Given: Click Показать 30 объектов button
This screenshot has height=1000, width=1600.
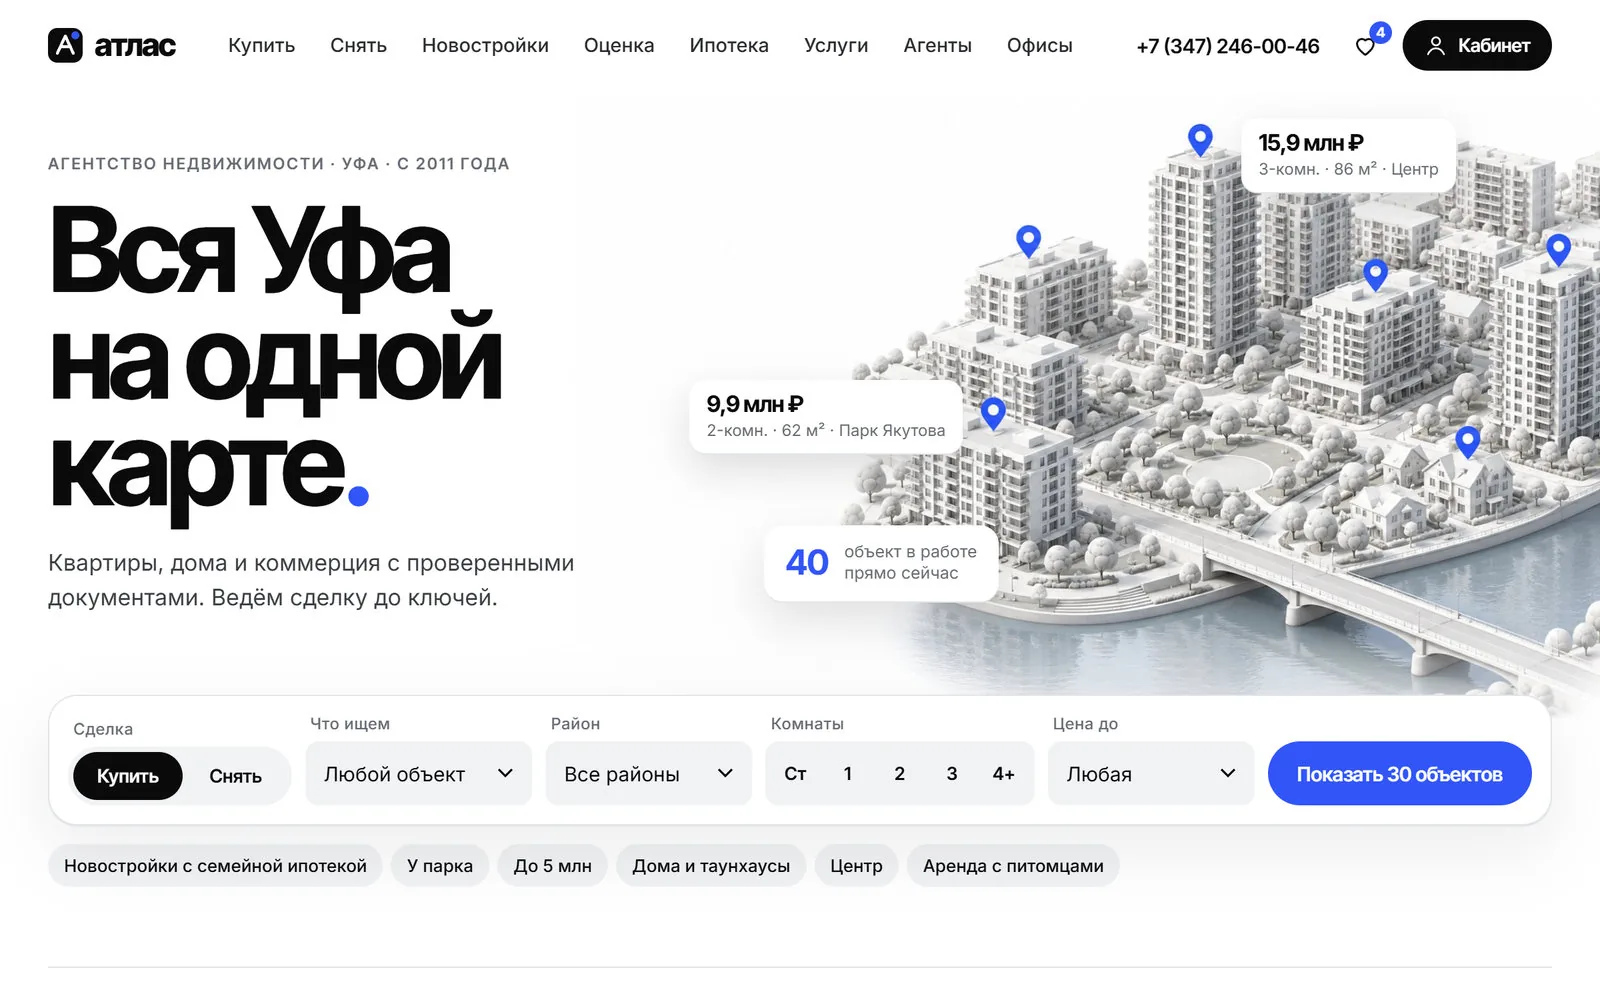Looking at the screenshot, I should 1399,773.
